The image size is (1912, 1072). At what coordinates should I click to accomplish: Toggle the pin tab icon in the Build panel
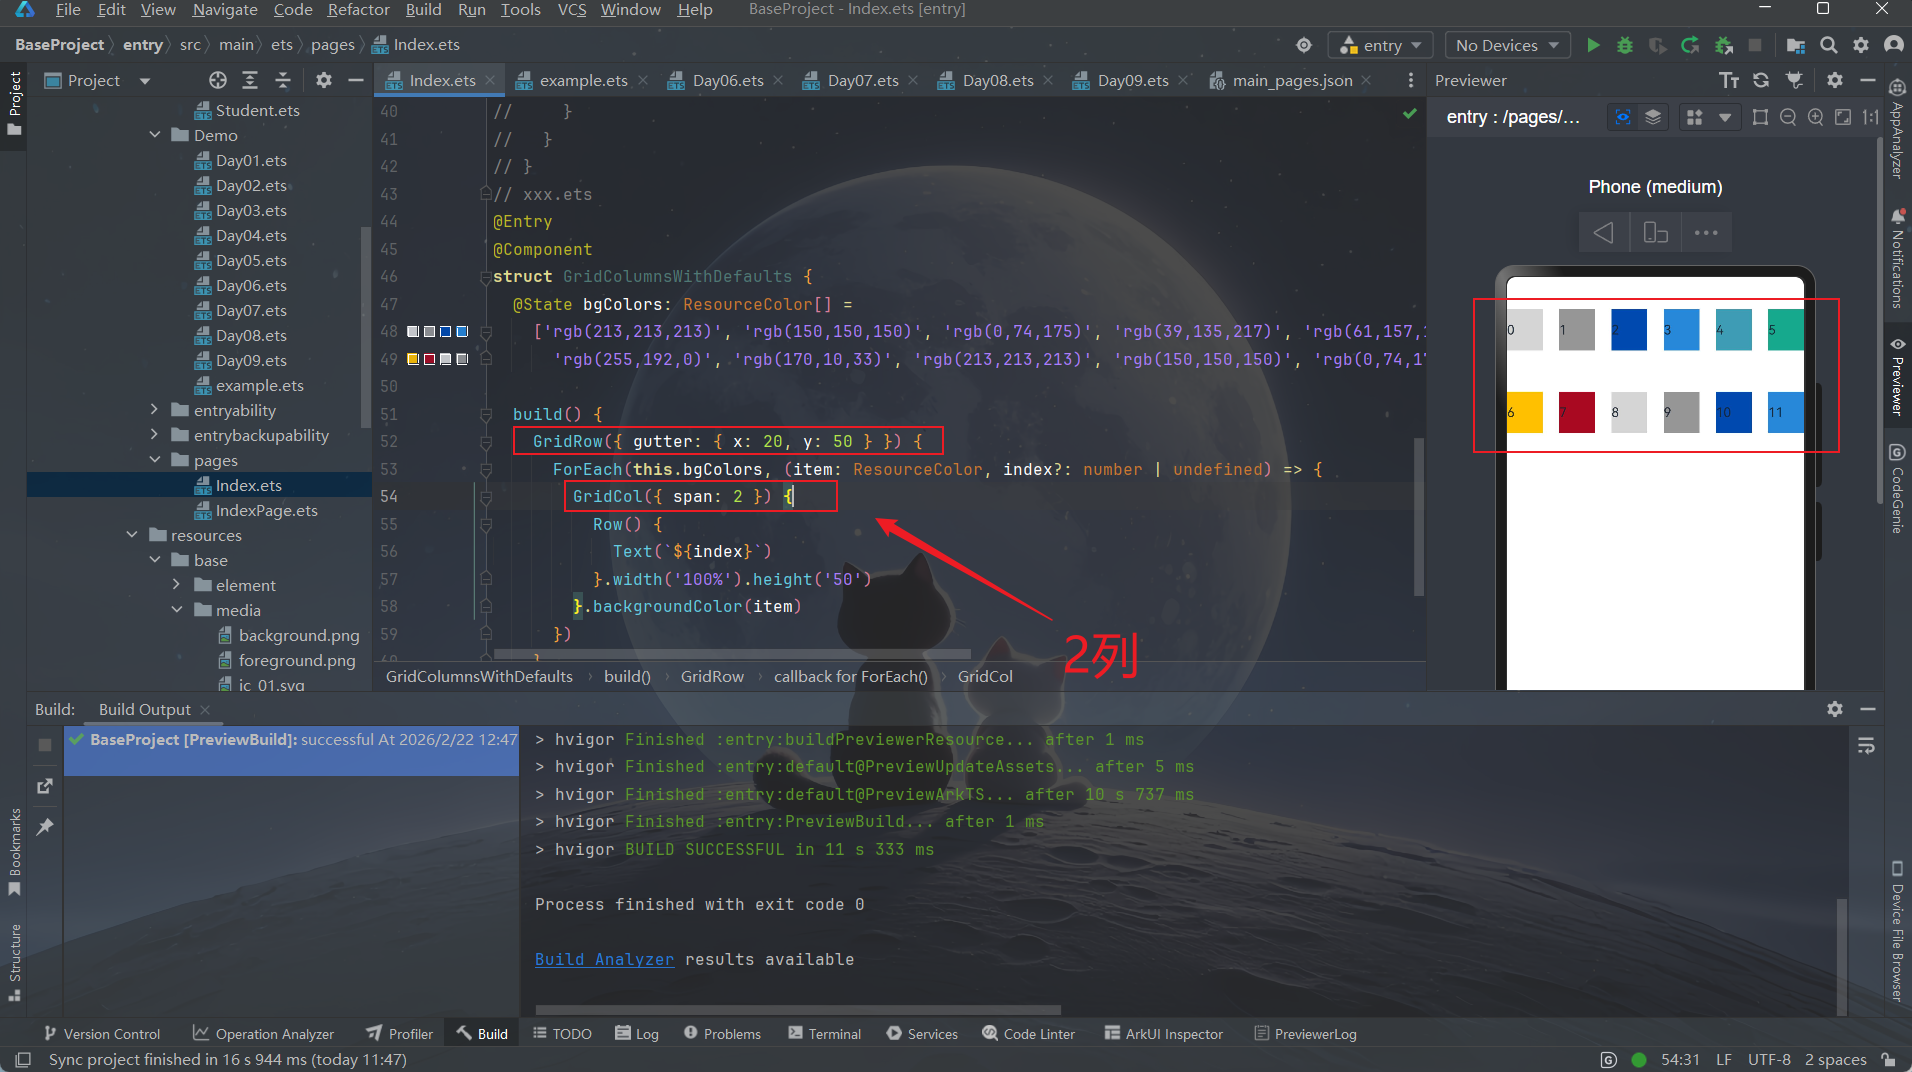coord(44,827)
